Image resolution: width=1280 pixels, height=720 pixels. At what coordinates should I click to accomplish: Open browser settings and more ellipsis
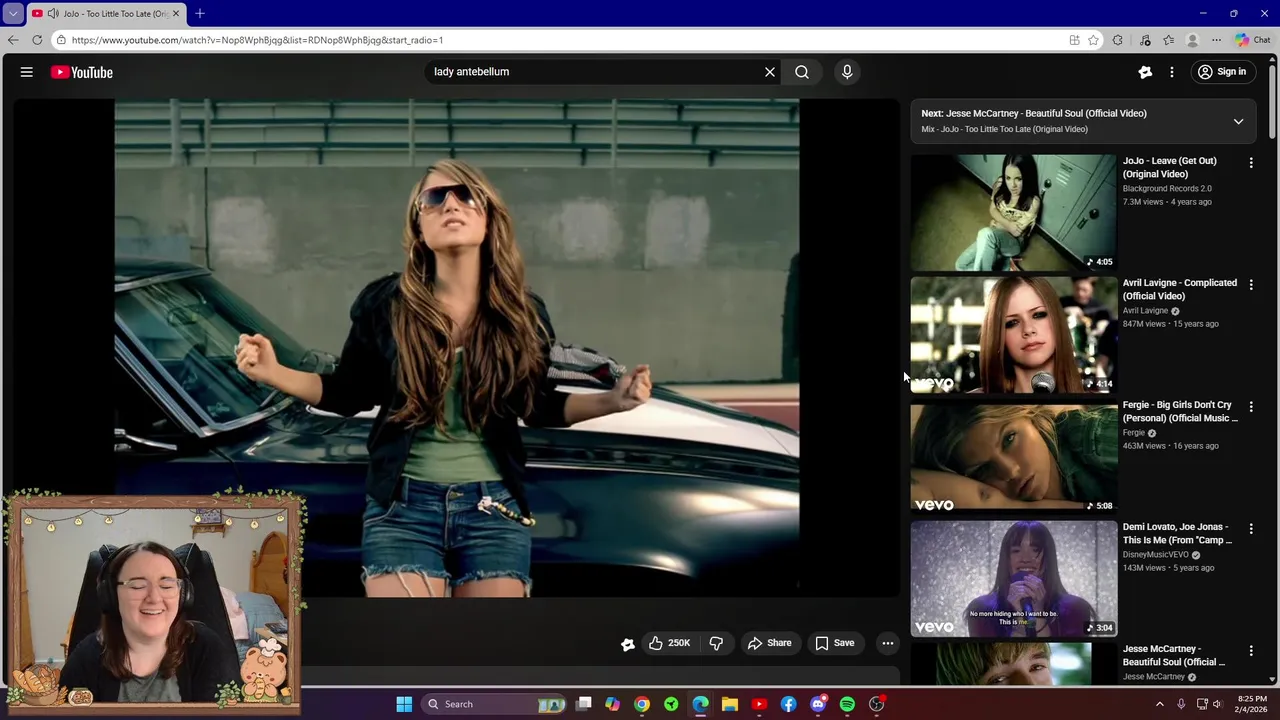[x=1216, y=40]
